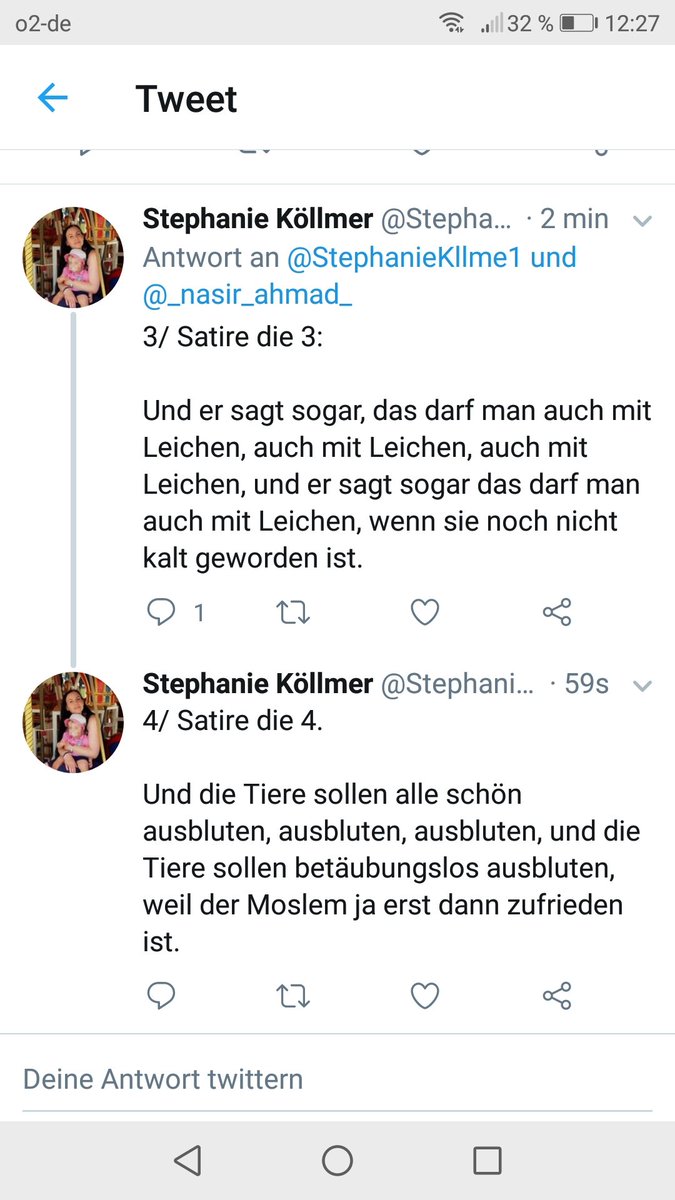Expand options chevron on 2 min tweet
Viewport: 675px width, 1200px height.
[x=642, y=221]
